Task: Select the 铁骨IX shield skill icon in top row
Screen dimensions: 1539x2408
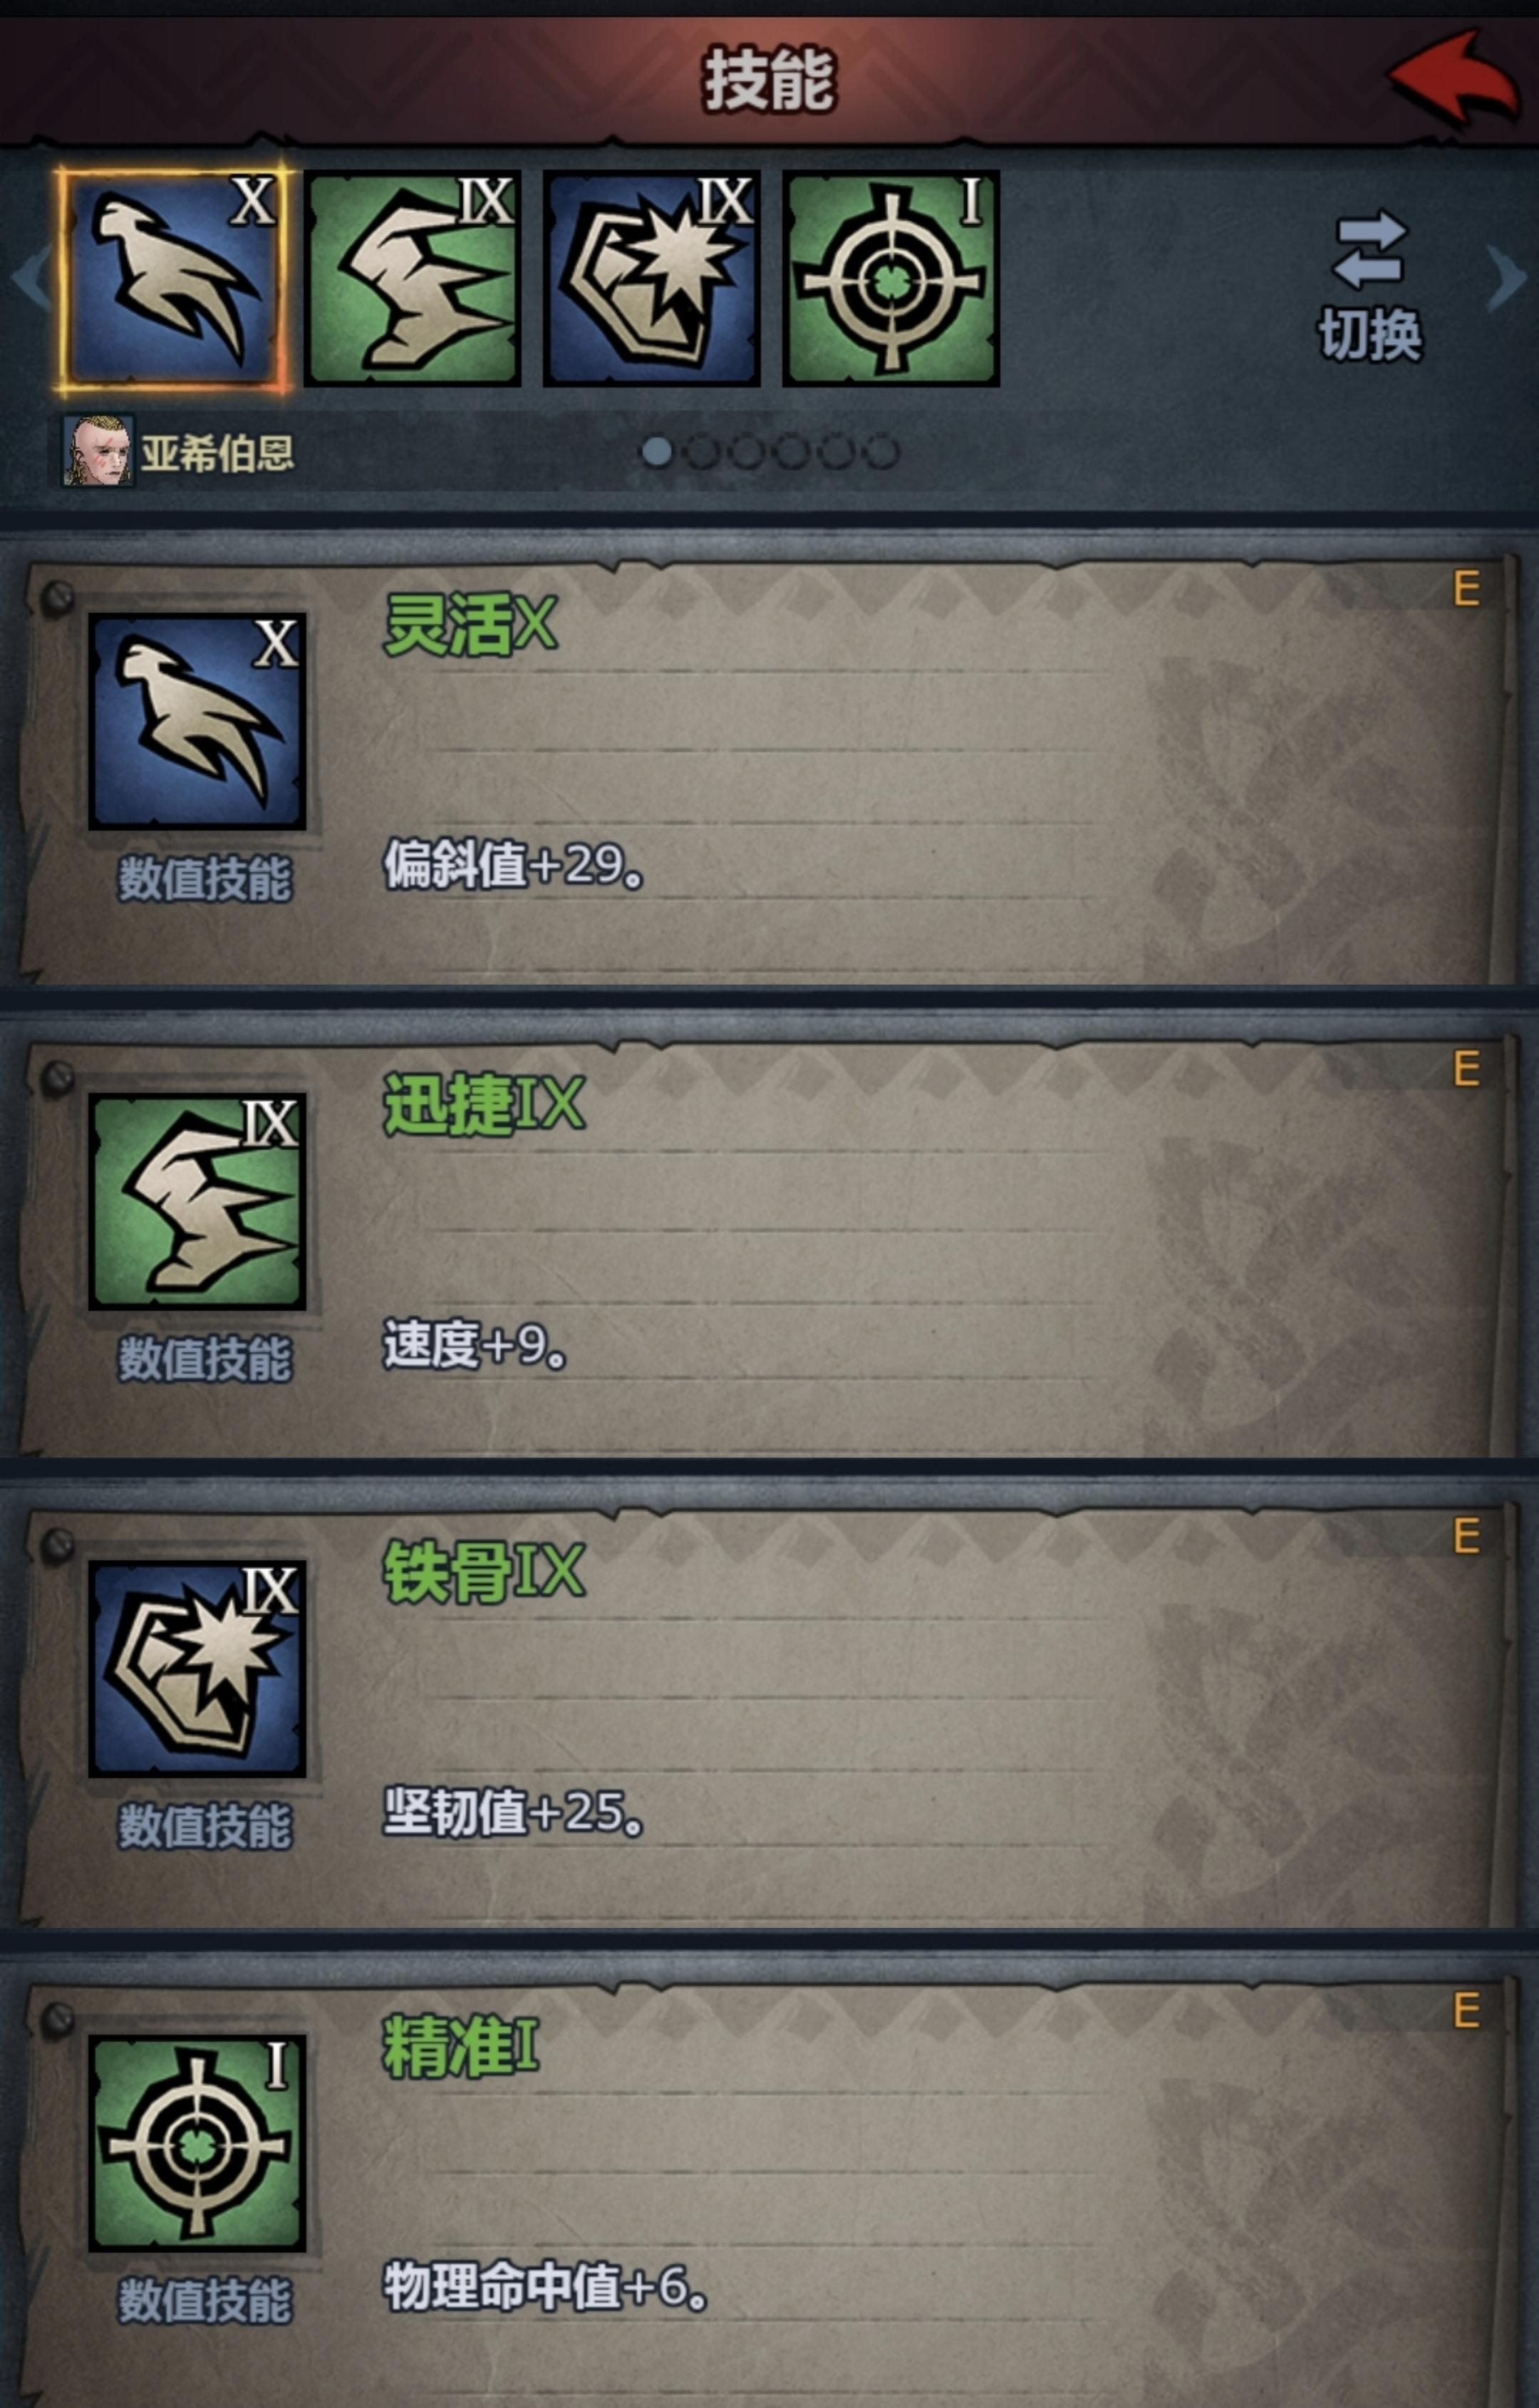Action: (x=651, y=279)
